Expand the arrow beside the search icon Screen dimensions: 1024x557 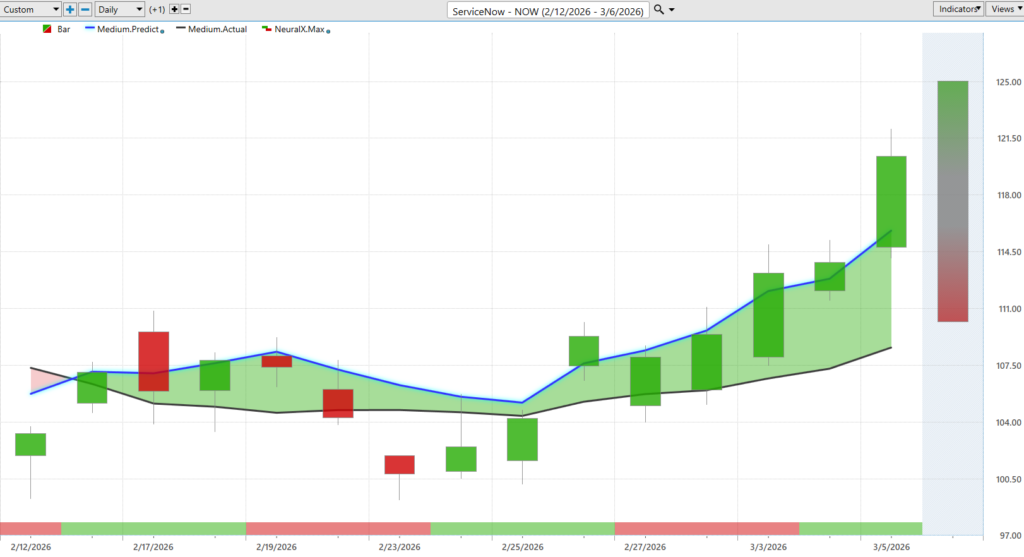click(671, 10)
